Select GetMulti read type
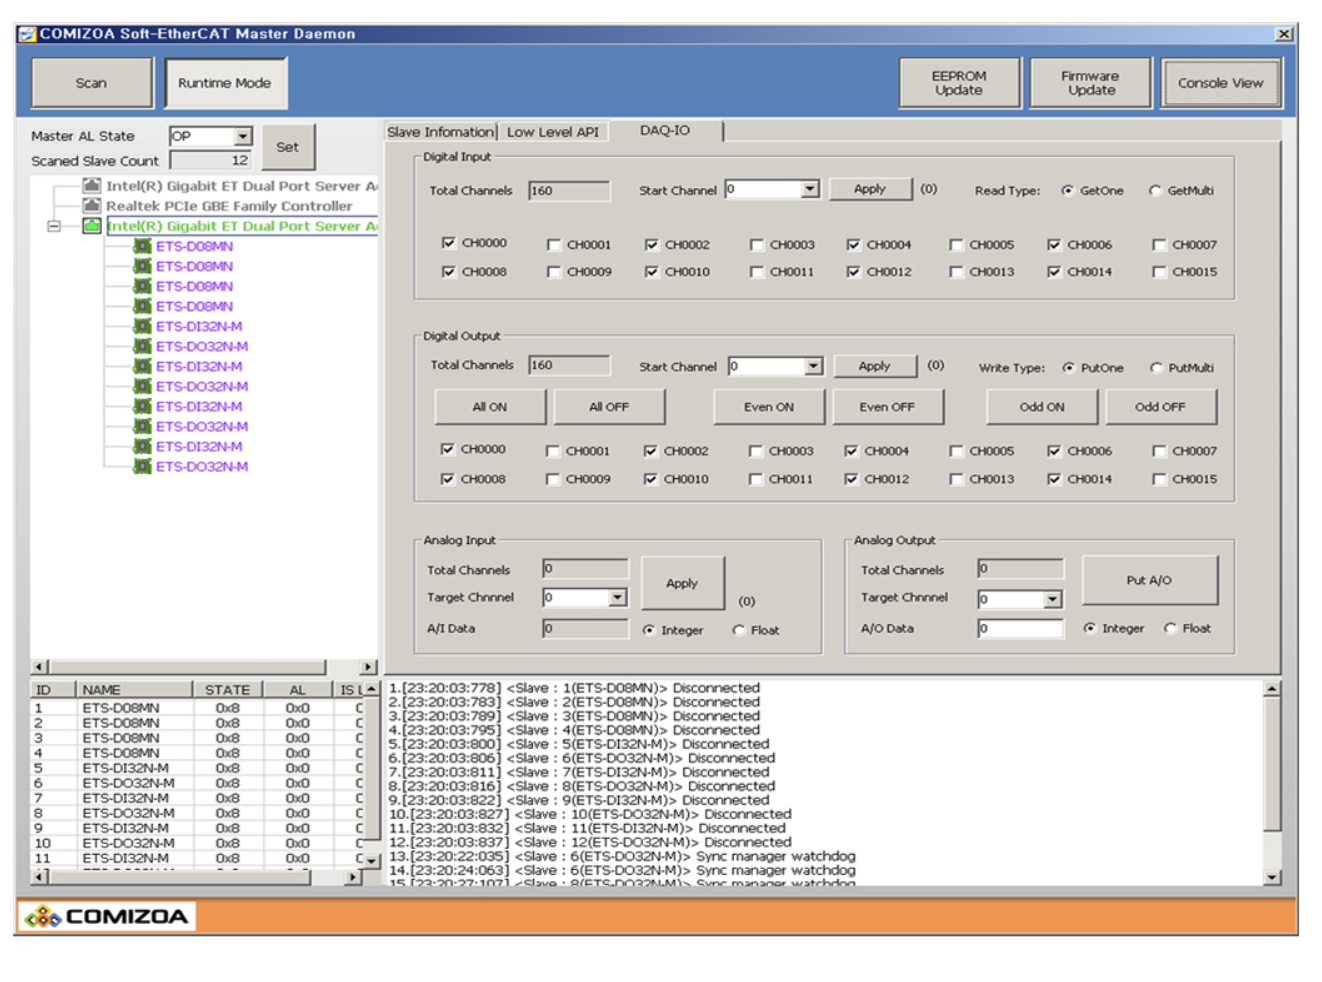Image resolution: width=1322 pixels, height=982 pixels. pos(1155,190)
